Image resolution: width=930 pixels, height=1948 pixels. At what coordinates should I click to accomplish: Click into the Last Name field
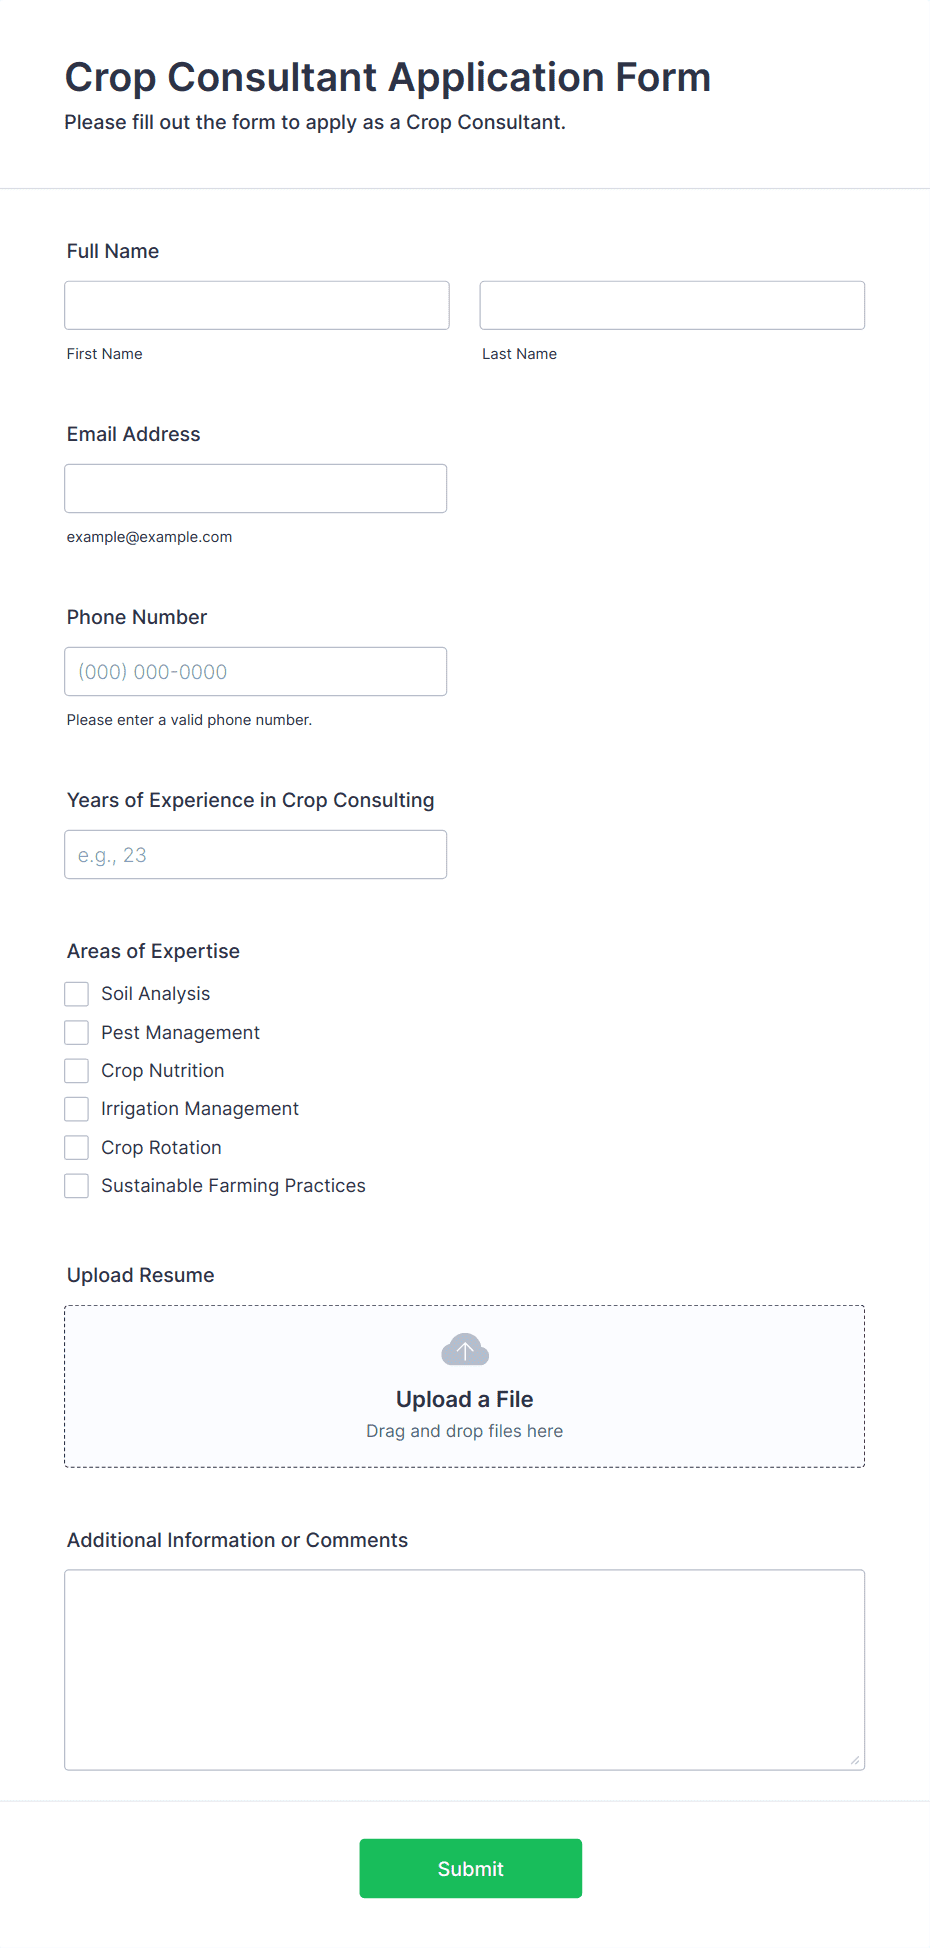672,305
